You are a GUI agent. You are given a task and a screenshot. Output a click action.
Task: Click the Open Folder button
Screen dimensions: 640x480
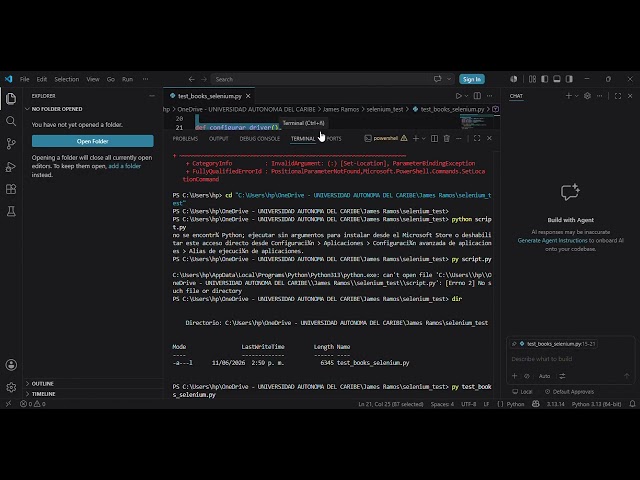(x=93, y=141)
